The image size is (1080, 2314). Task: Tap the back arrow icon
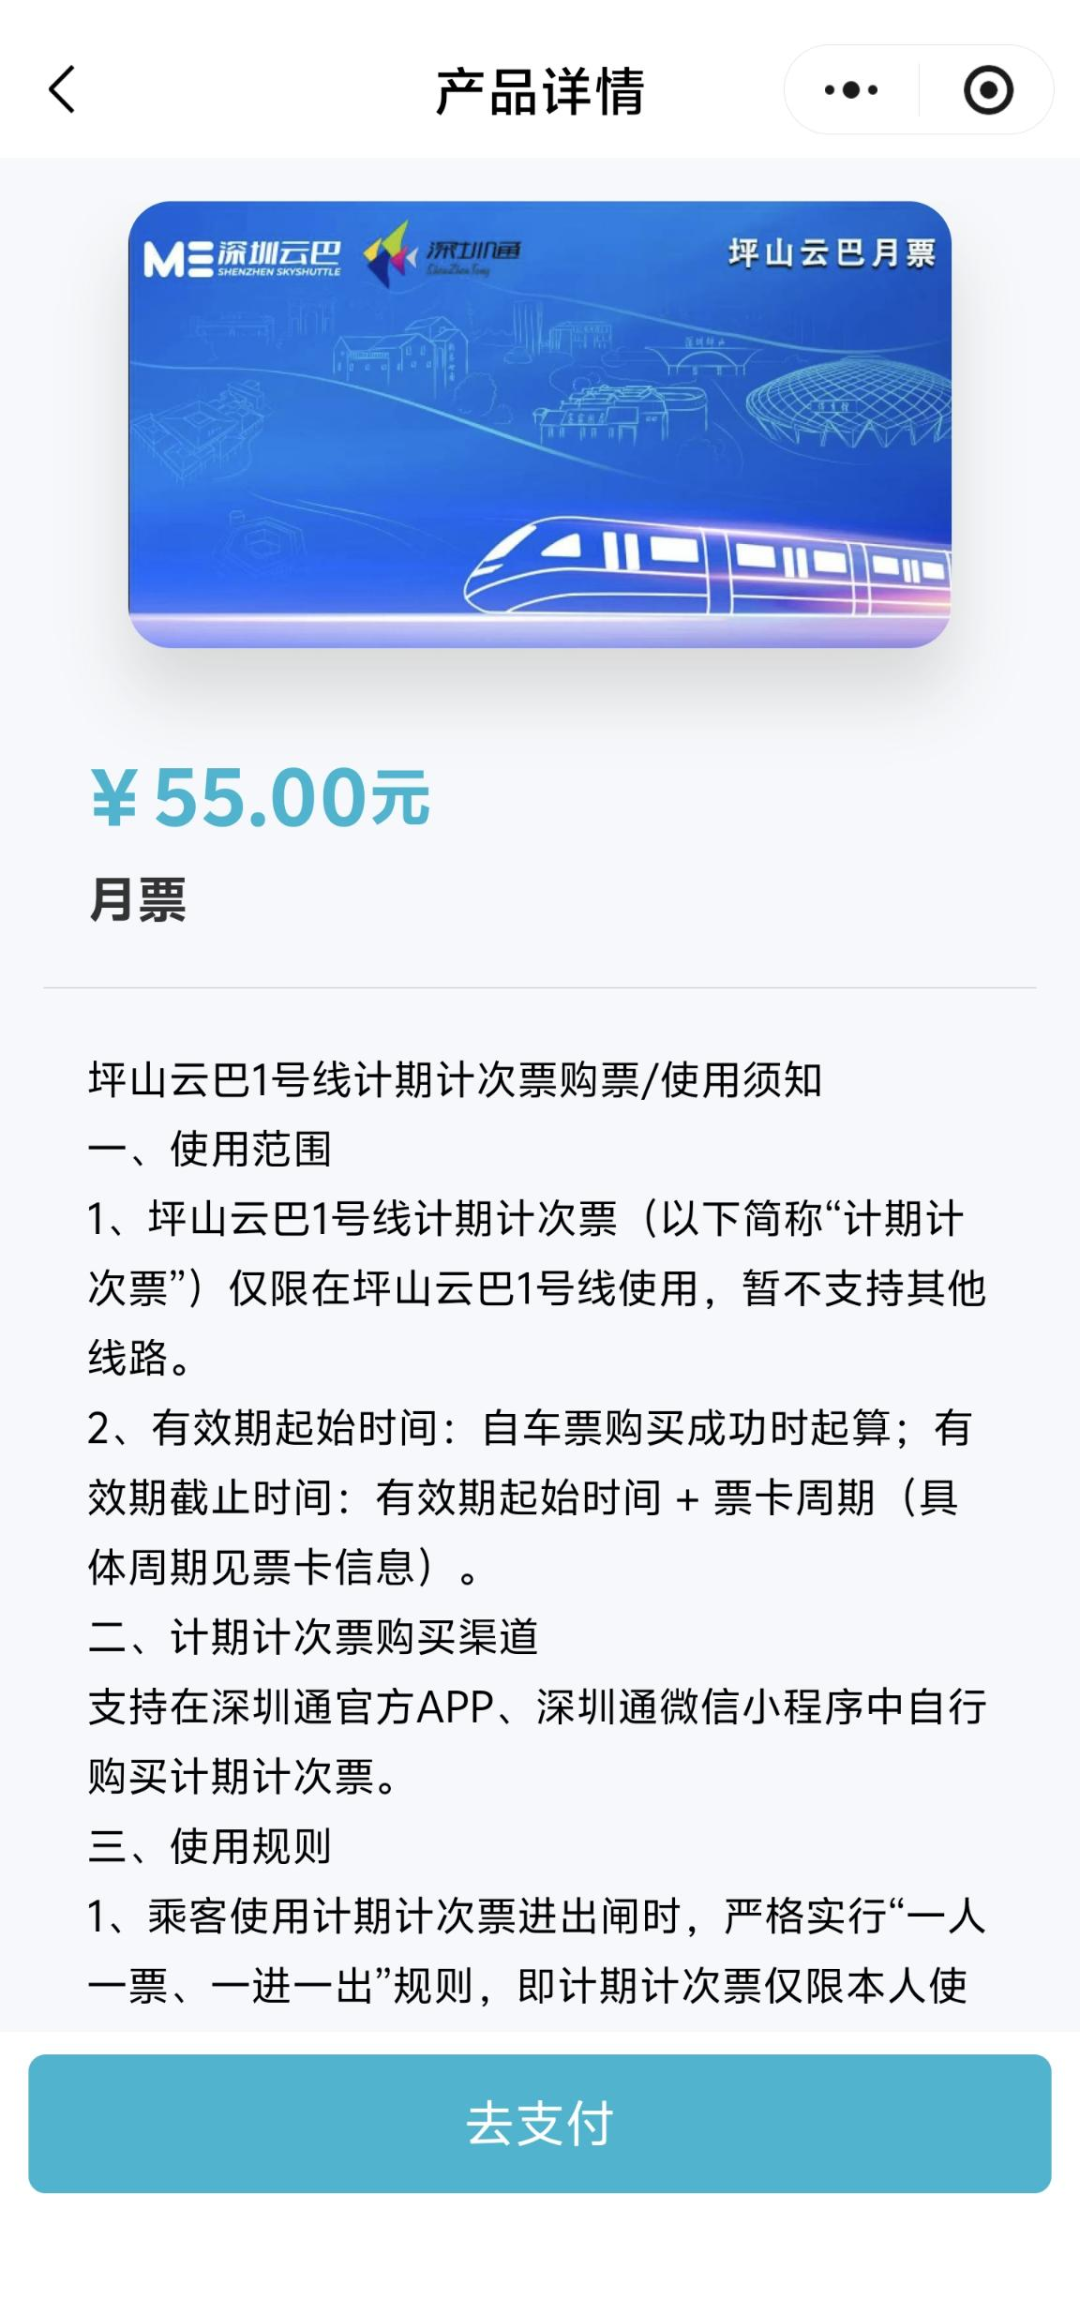coord(62,90)
